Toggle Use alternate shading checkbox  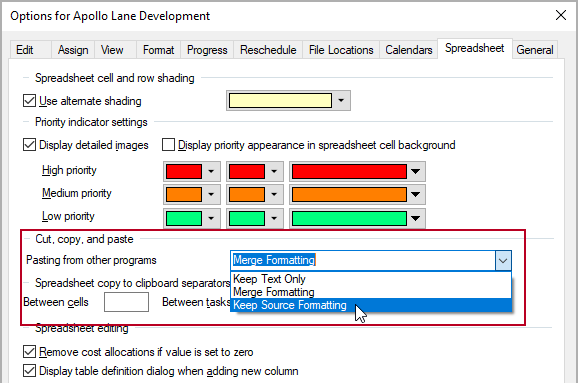29,101
